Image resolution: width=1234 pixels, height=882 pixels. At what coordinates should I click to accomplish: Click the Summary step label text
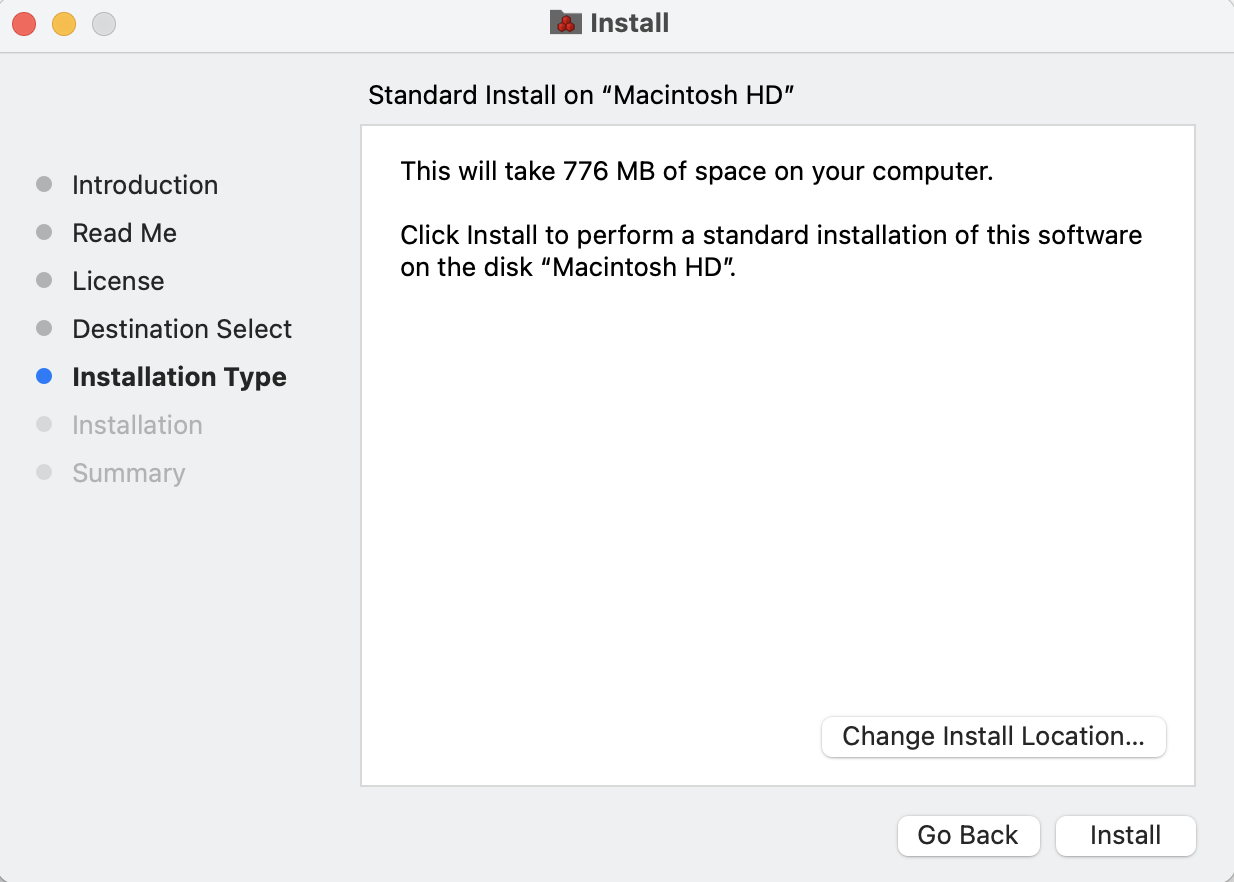pyautogui.click(x=128, y=473)
